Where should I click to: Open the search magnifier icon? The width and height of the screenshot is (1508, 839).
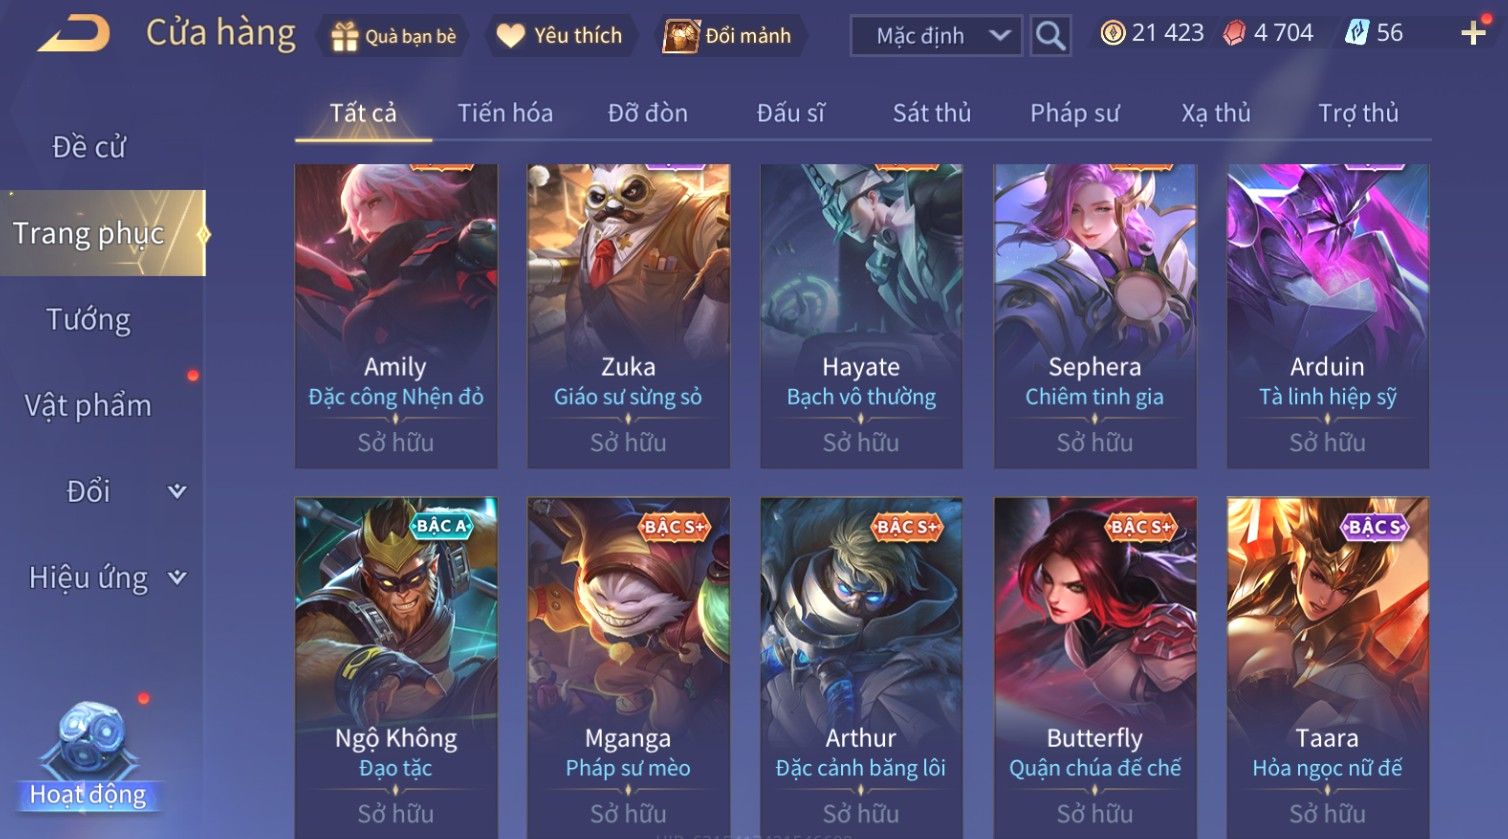(1050, 36)
